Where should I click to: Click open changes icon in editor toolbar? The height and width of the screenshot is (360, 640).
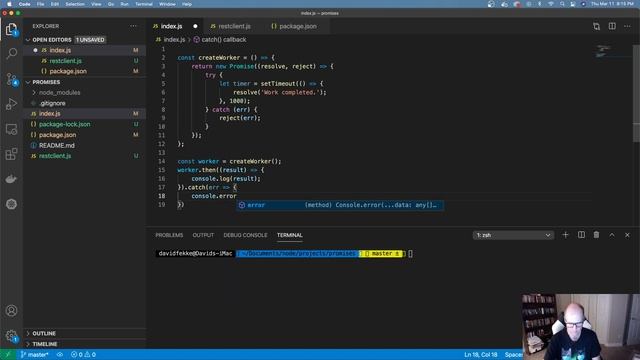(596, 26)
